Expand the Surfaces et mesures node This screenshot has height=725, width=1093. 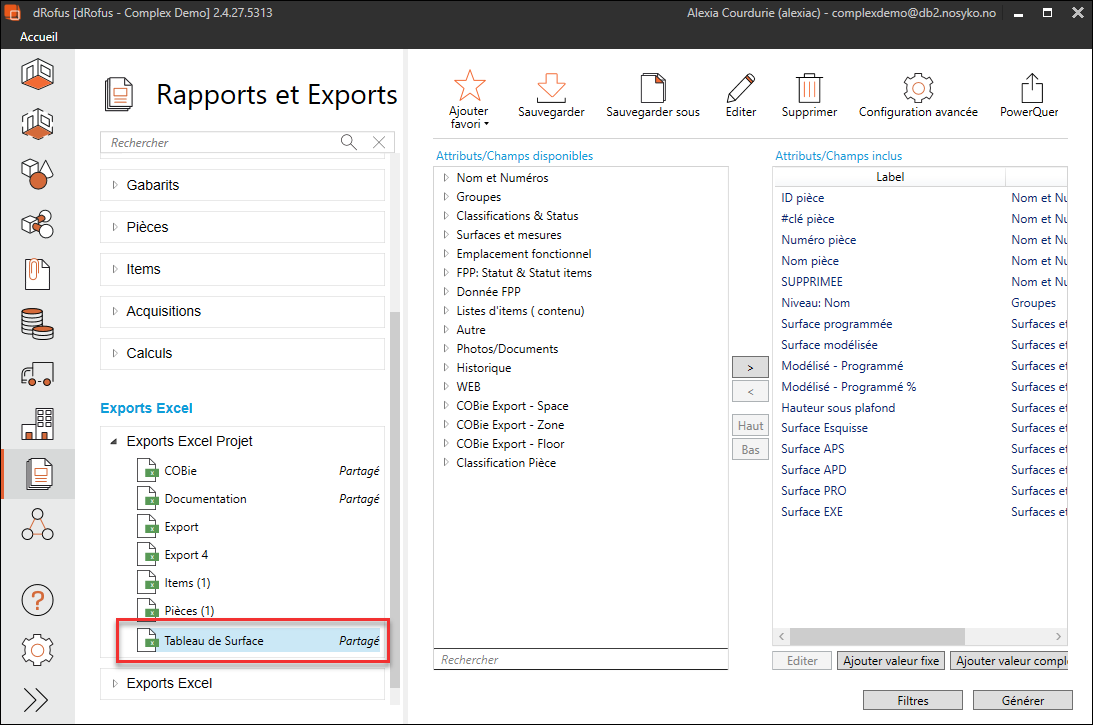pos(446,235)
